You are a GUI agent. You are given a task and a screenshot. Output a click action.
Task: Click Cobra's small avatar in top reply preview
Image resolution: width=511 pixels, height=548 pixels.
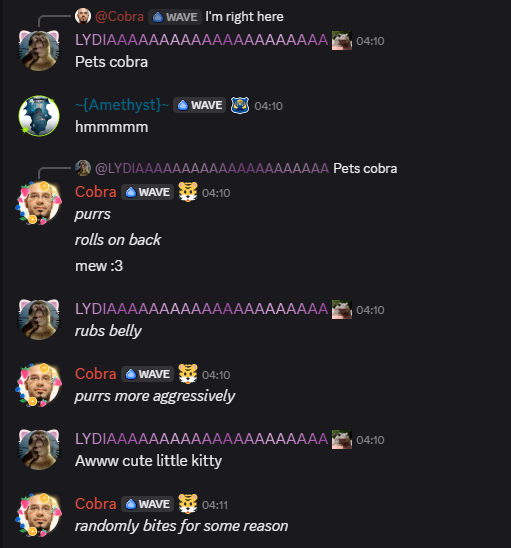(83, 16)
